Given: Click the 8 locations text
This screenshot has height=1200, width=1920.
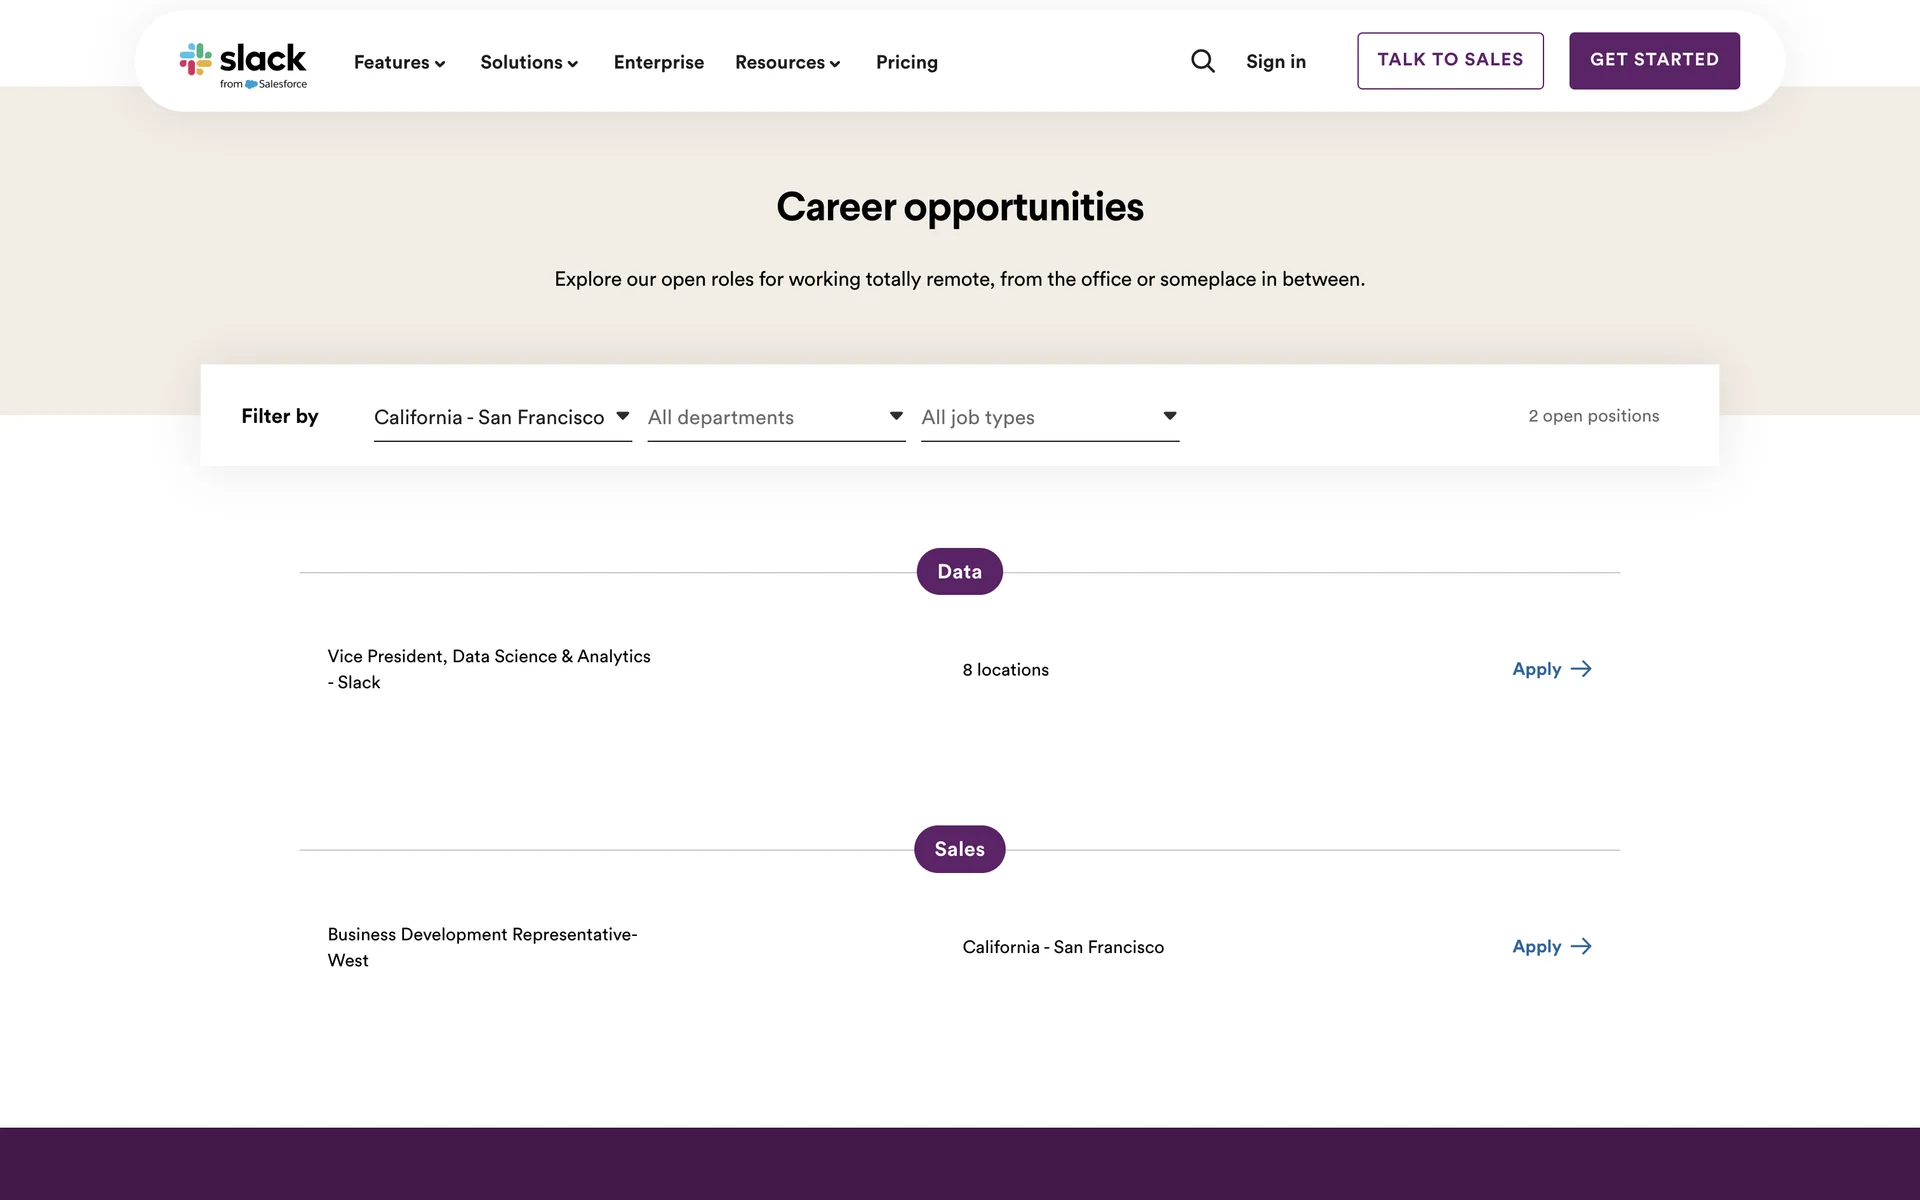Looking at the screenshot, I should (1005, 670).
